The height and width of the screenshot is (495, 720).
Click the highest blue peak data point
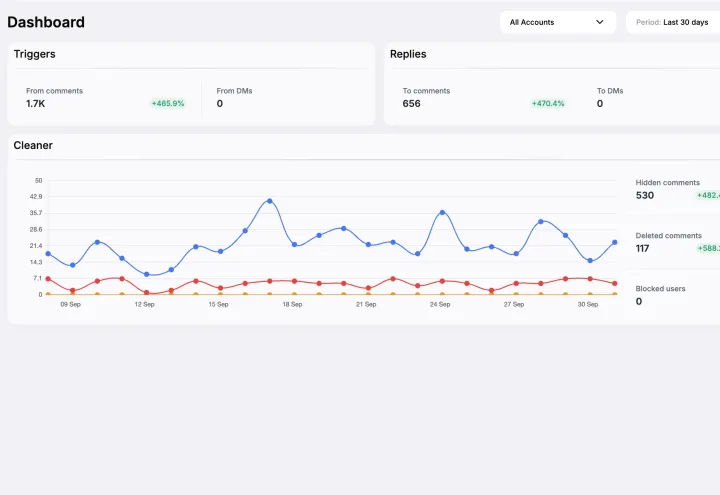(x=270, y=201)
